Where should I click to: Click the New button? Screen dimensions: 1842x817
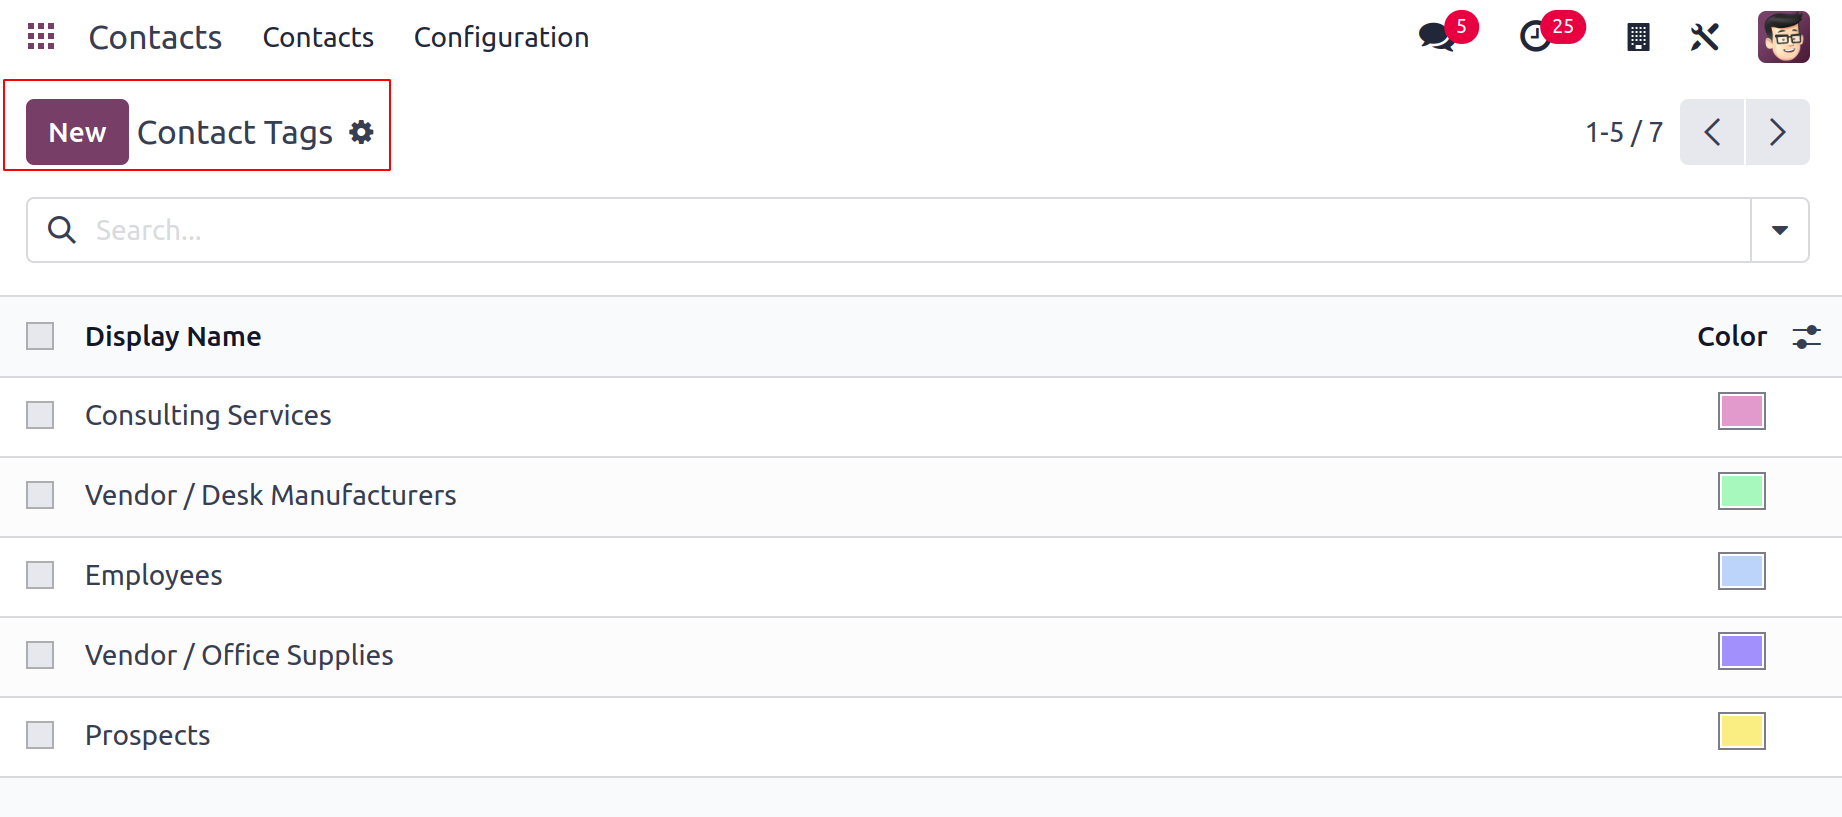(x=77, y=132)
